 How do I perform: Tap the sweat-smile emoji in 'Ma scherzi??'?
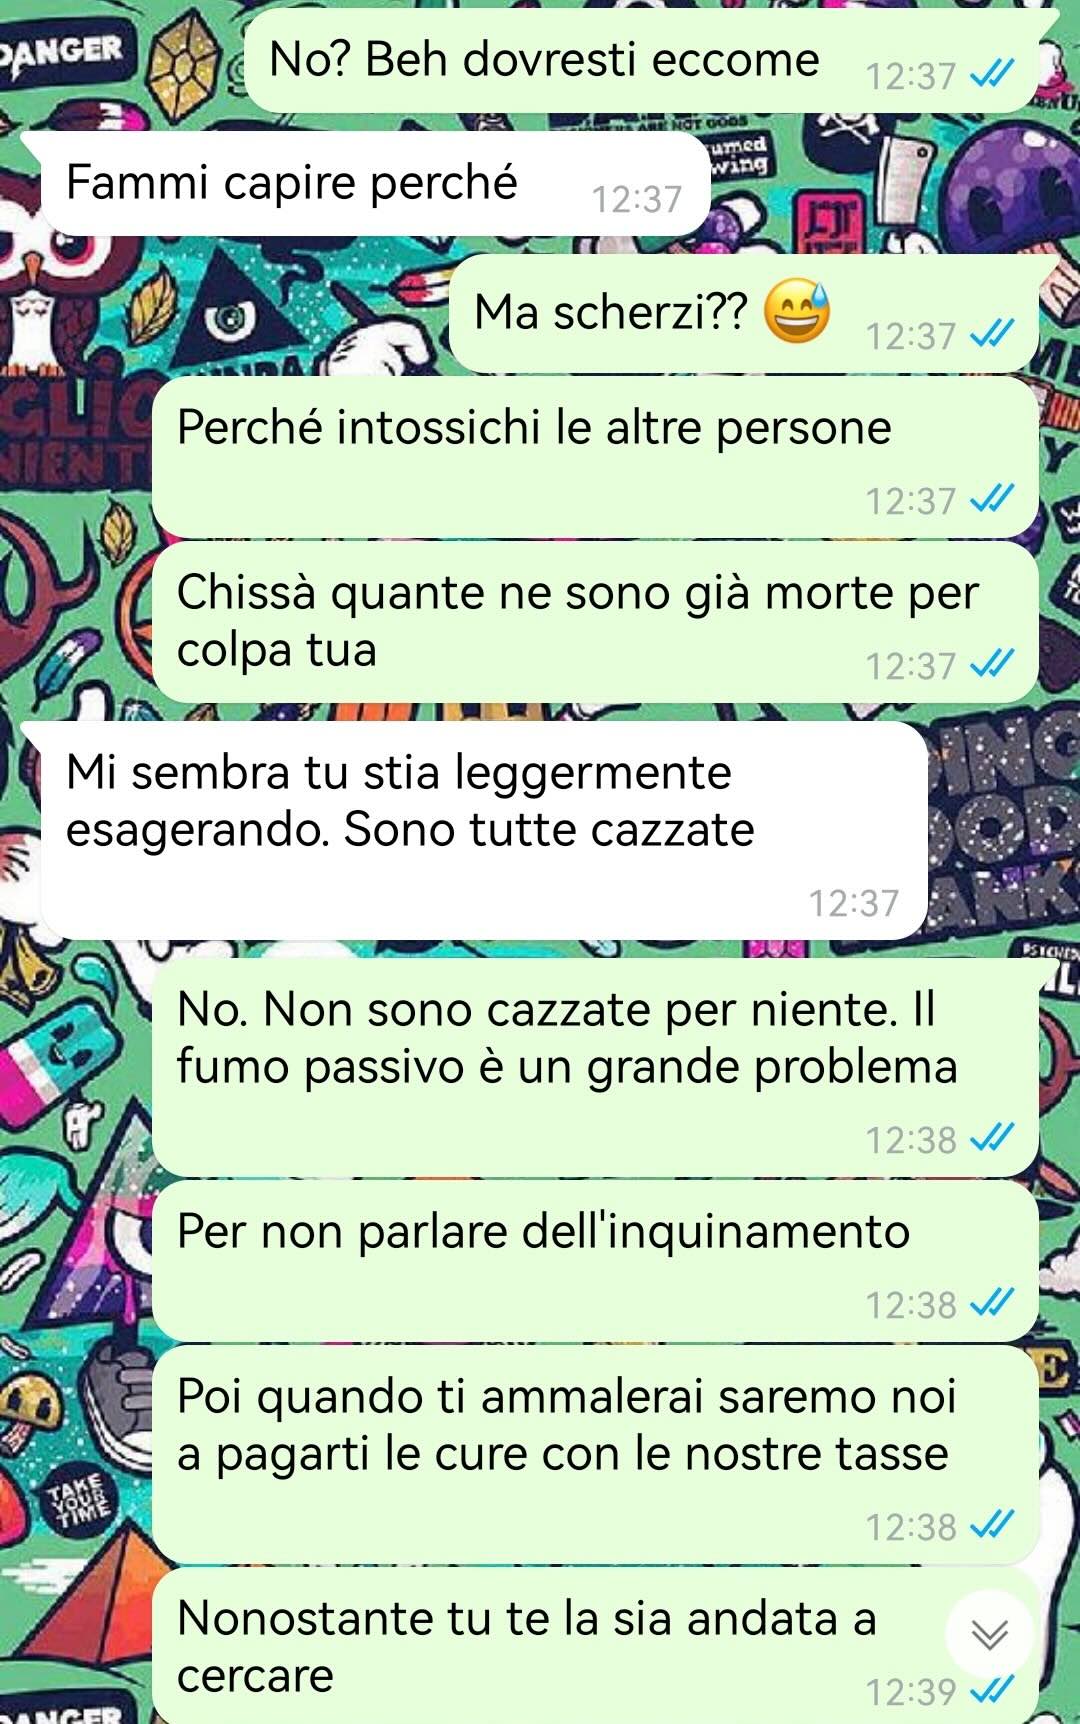point(797,311)
